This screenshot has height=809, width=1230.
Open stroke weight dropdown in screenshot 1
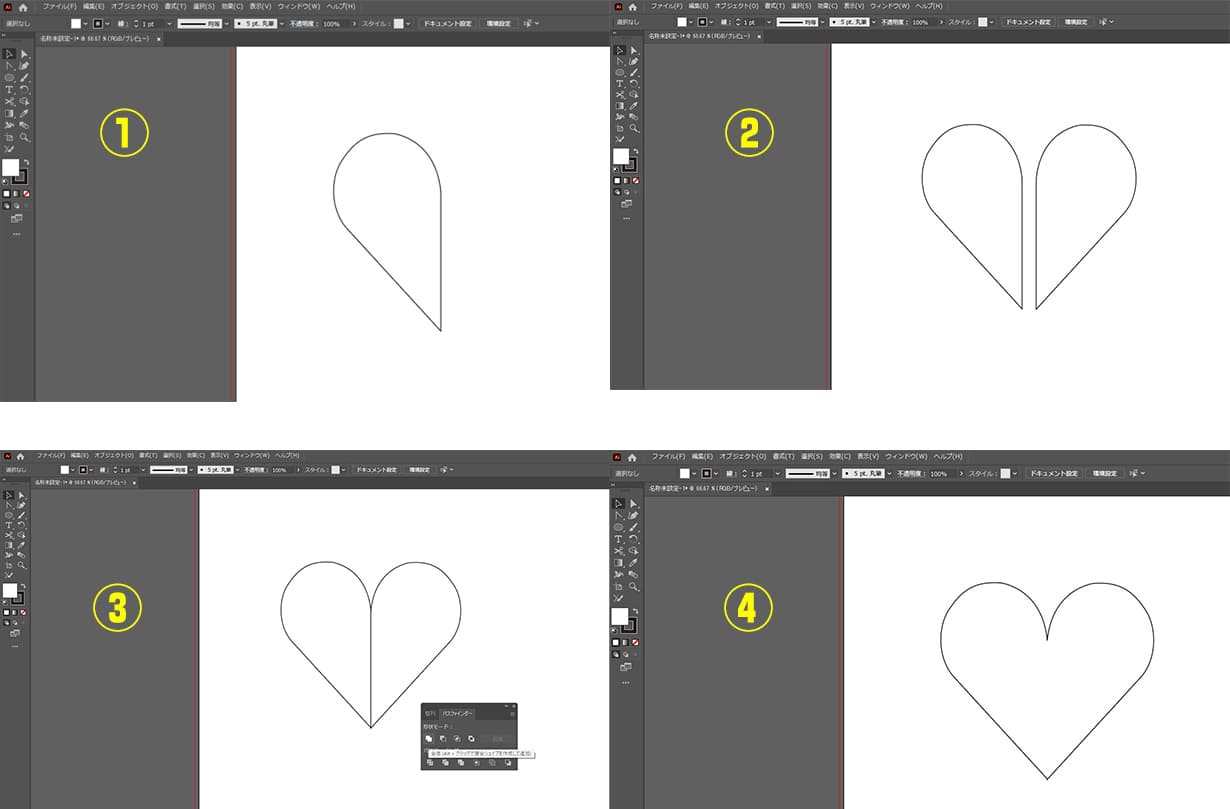coord(169,22)
